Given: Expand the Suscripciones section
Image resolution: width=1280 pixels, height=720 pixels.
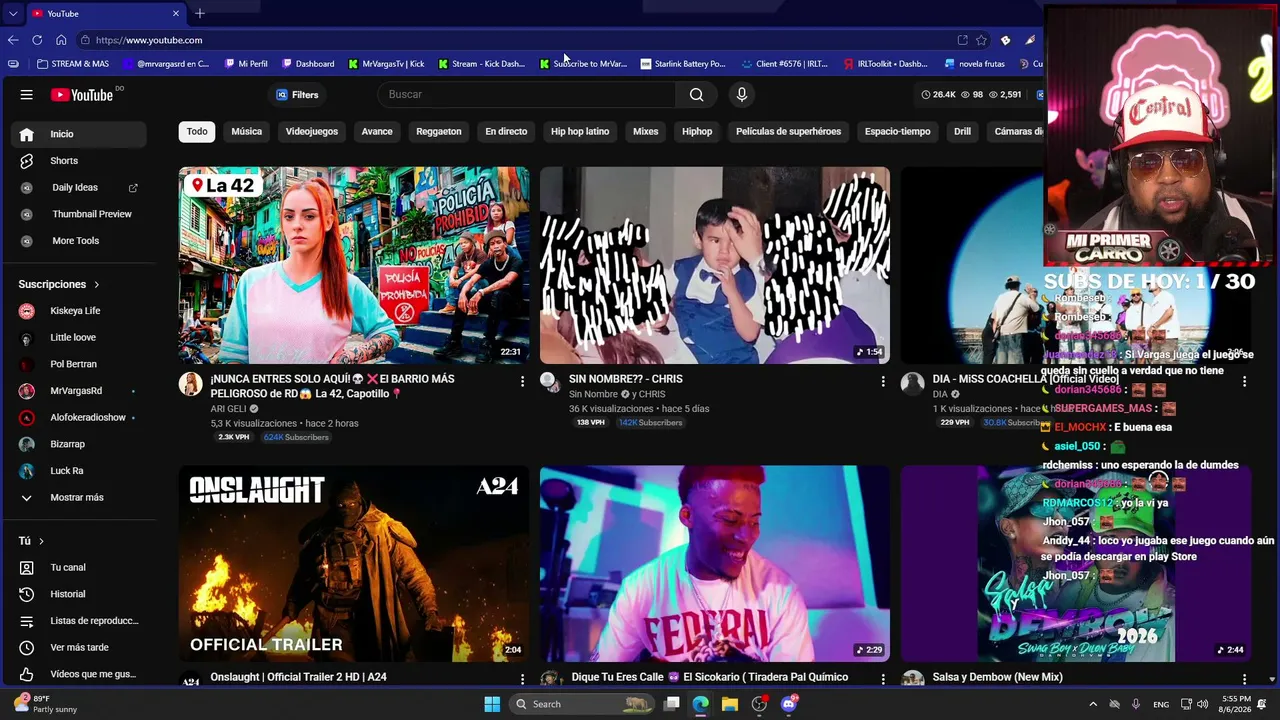Looking at the screenshot, I should [x=59, y=284].
